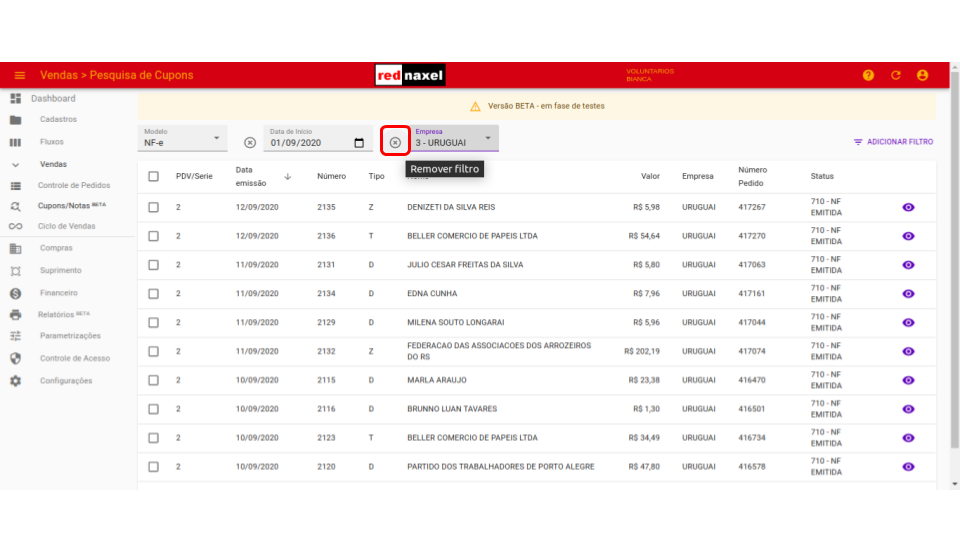Screen dimensions: 960x540
Task: Open the Empresa 3 - URUGUAI dropdown
Action: point(454,138)
